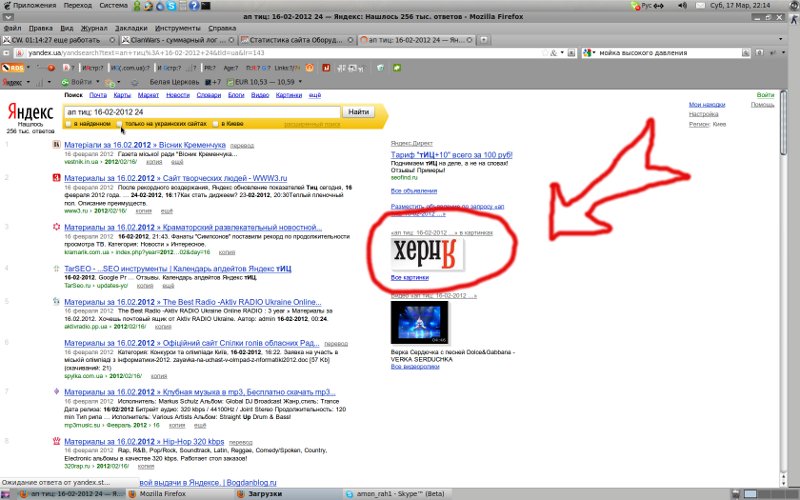800x500 pixels.
Task: Click into the Firefox URL address bar
Action: pyautogui.click(x=286, y=53)
